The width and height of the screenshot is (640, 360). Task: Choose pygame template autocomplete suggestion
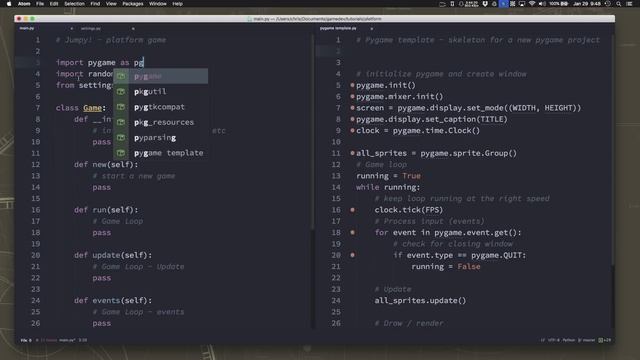pyautogui.click(x=160, y=153)
